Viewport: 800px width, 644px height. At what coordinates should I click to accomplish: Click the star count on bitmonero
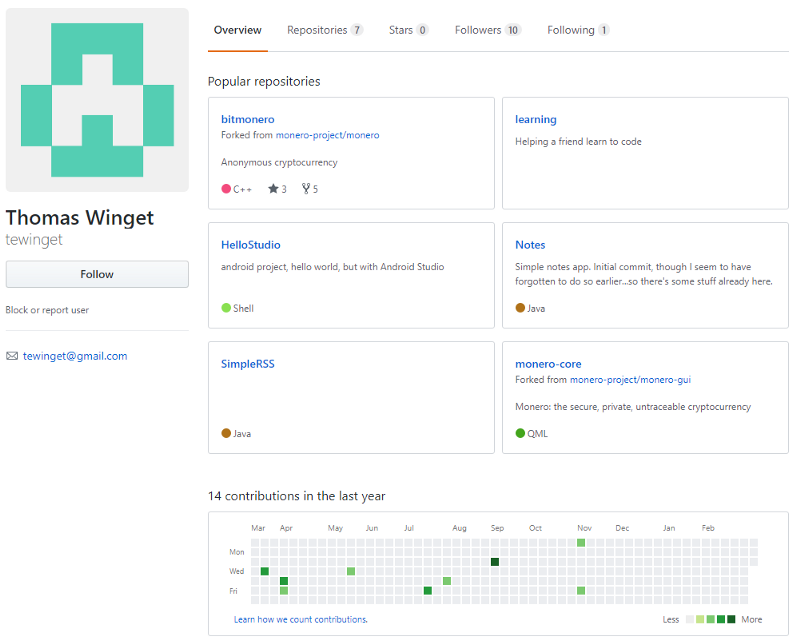pos(277,189)
